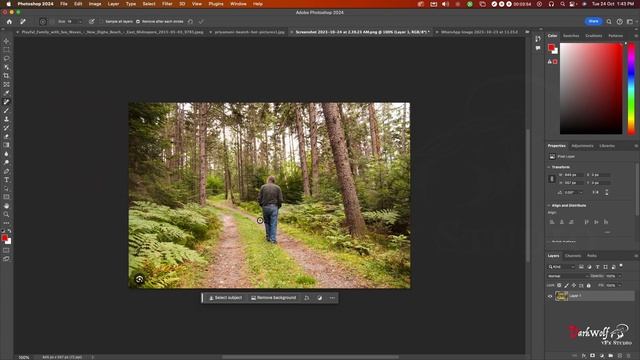The height and width of the screenshot is (360, 640).
Task: Switch to the Swatches tab
Action: (571, 36)
